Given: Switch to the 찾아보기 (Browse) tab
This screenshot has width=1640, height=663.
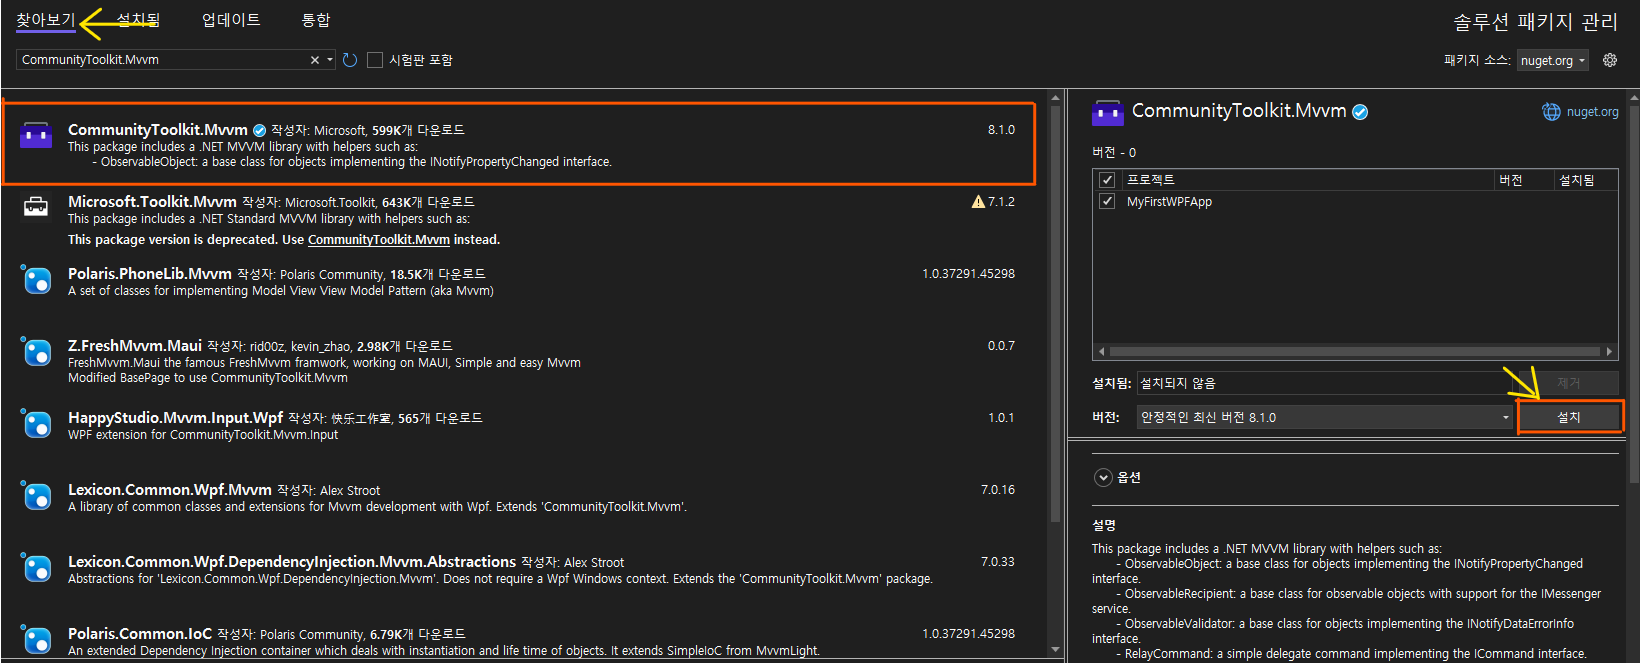Looking at the screenshot, I should tap(45, 20).
